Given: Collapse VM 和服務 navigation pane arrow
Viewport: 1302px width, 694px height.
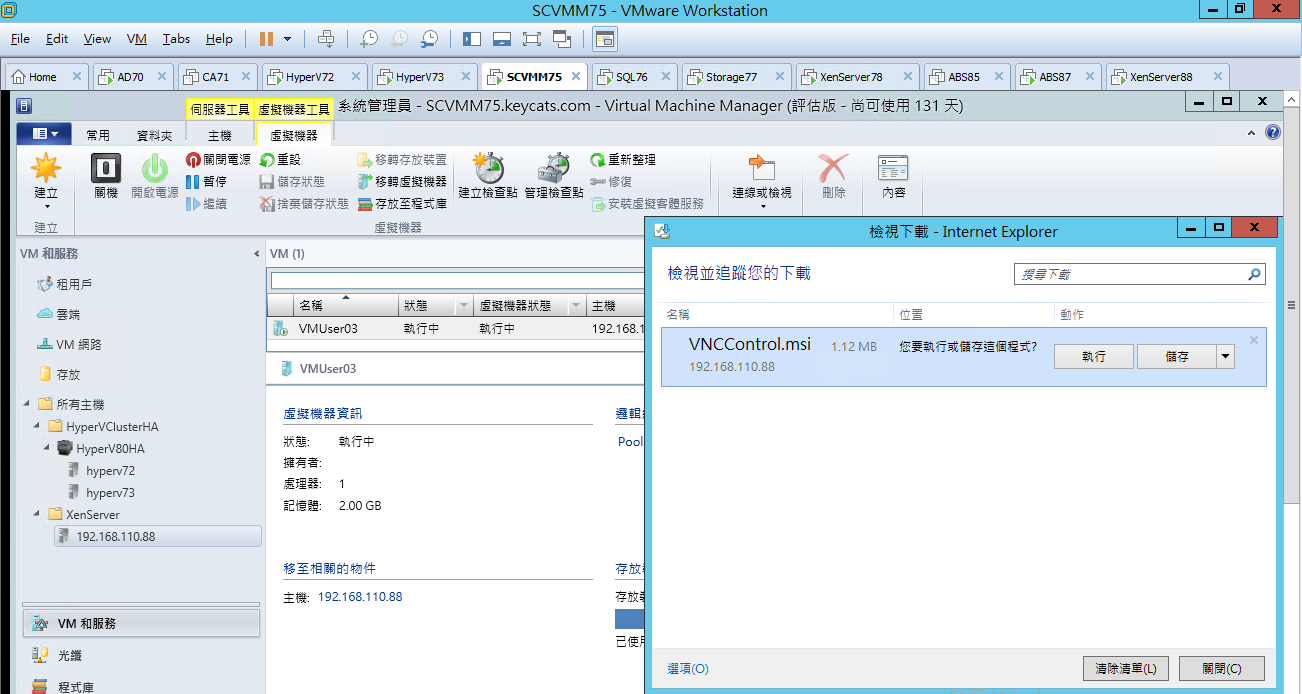Looking at the screenshot, I should point(257,254).
